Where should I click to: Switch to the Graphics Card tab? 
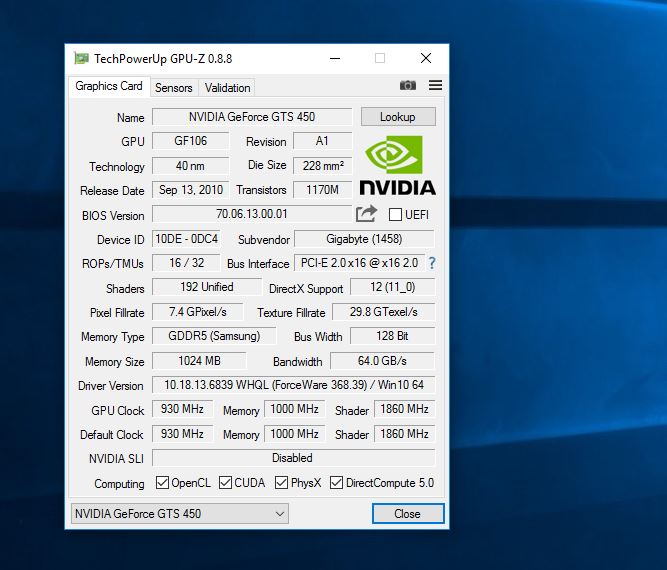(x=109, y=86)
